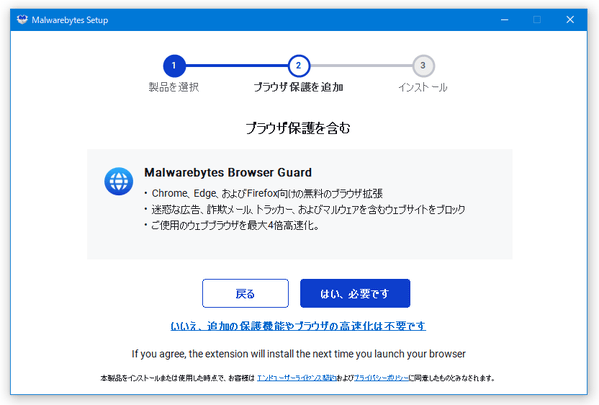This screenshot has width=599, height=405.
Task: Click the 迷惑な広告 bullet line
Action: [305, 209]
